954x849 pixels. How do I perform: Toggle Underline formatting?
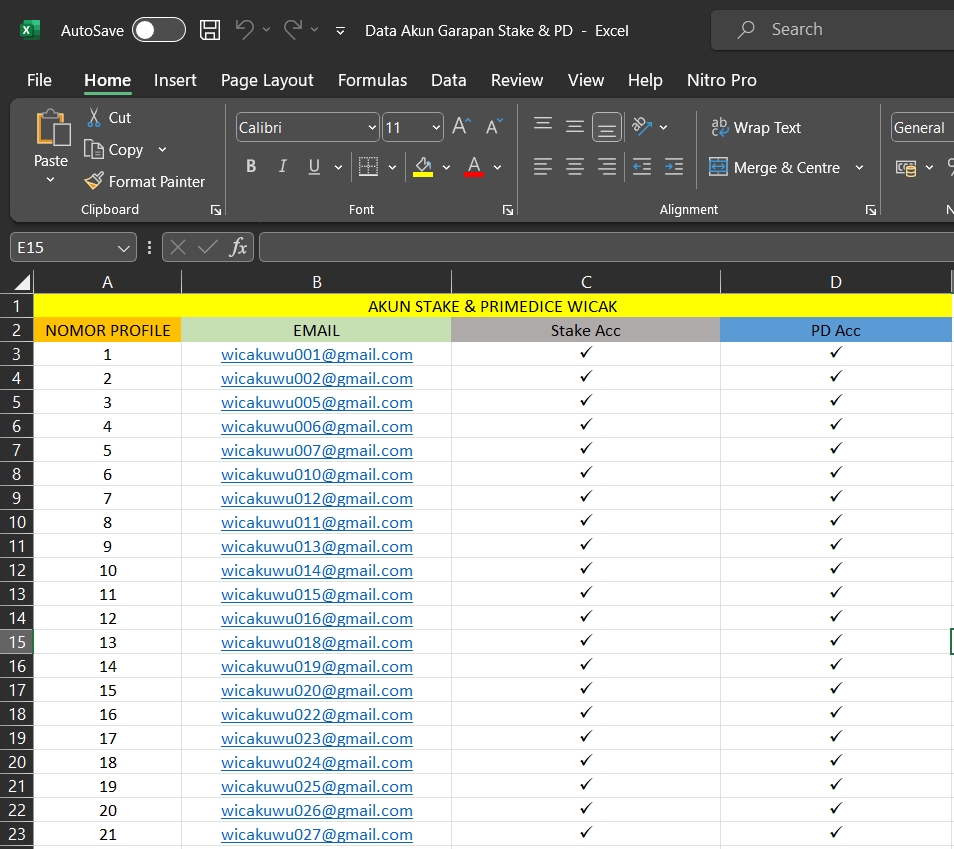point(314,166)
